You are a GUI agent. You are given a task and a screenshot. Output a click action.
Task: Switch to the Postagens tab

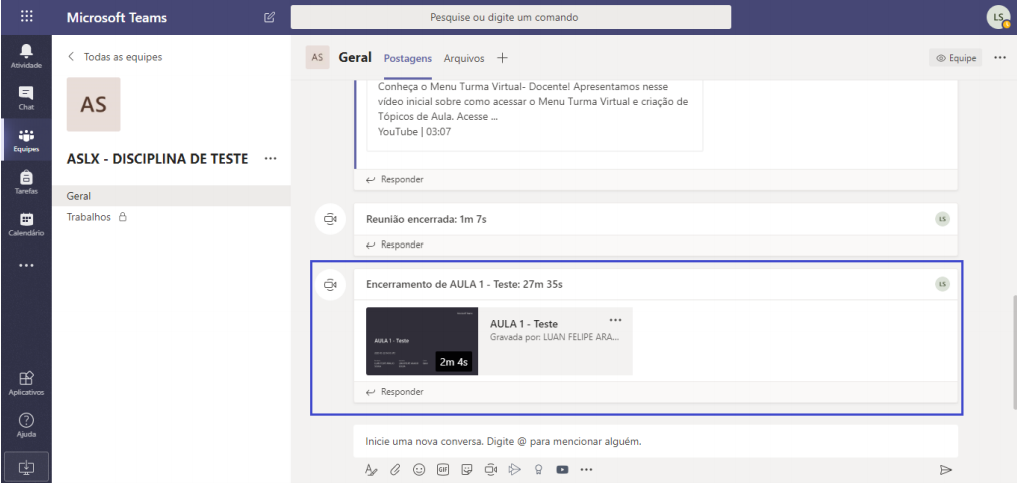pyautogui.click(x=407, y=58)
